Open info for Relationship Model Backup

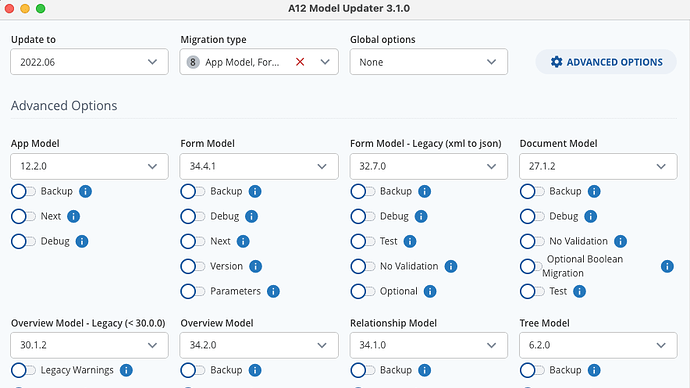424,370
